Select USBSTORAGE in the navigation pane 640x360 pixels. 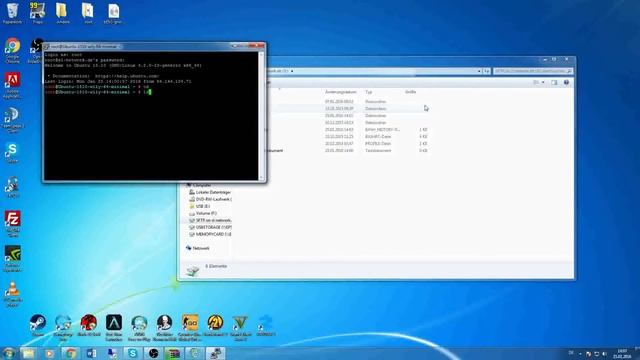[210, 227]
